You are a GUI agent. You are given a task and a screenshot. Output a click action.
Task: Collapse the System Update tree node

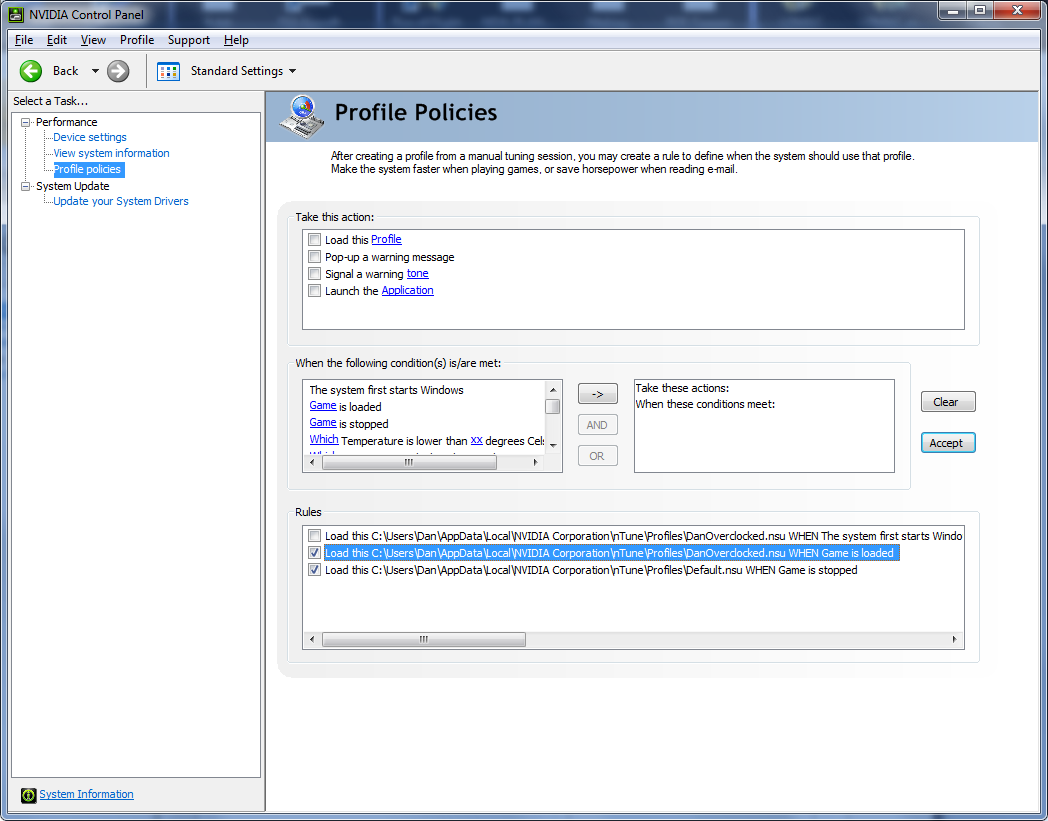point(25,187)
